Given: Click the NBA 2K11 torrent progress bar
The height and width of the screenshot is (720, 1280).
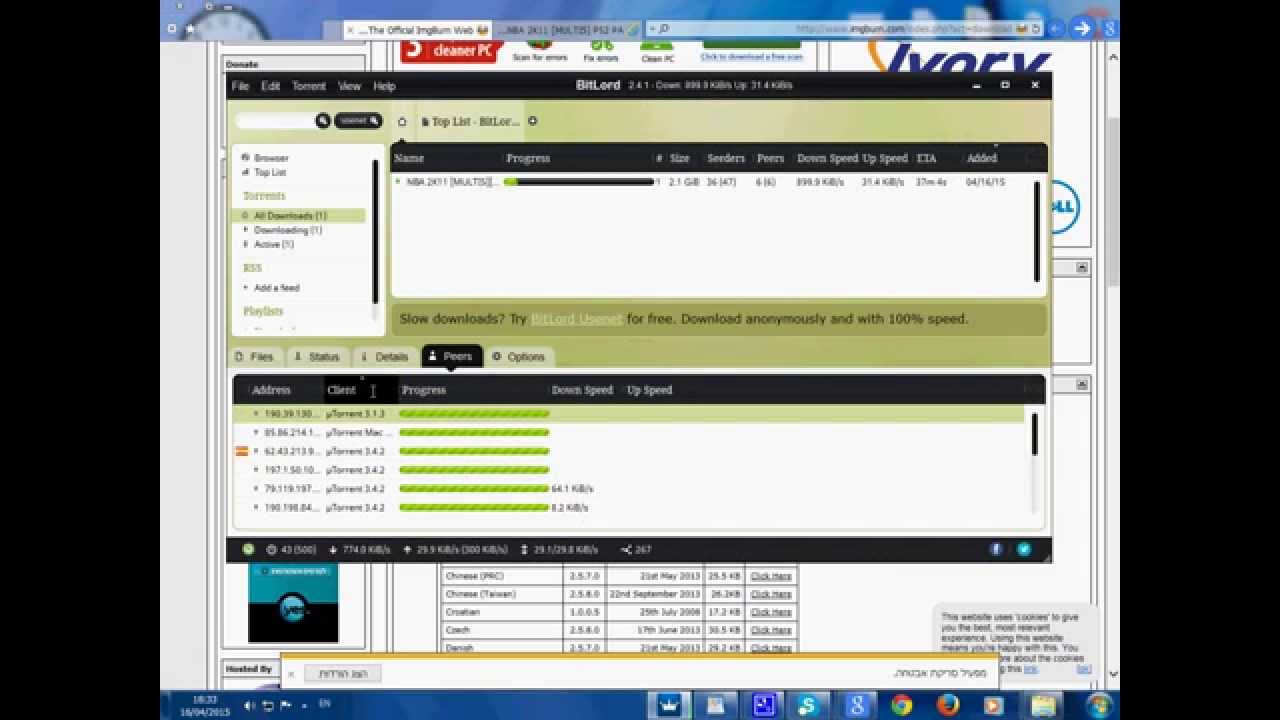Looking at the screenshot, I should [579, 182].
